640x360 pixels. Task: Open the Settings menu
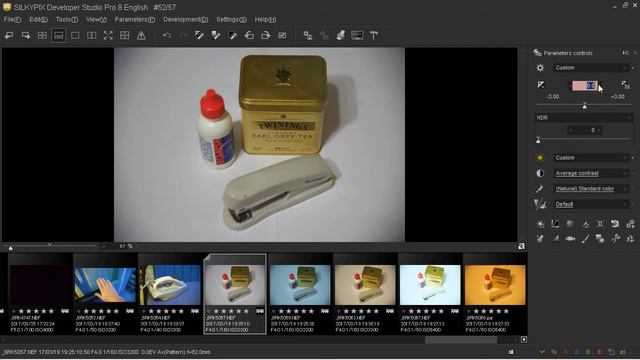[231, 19]
